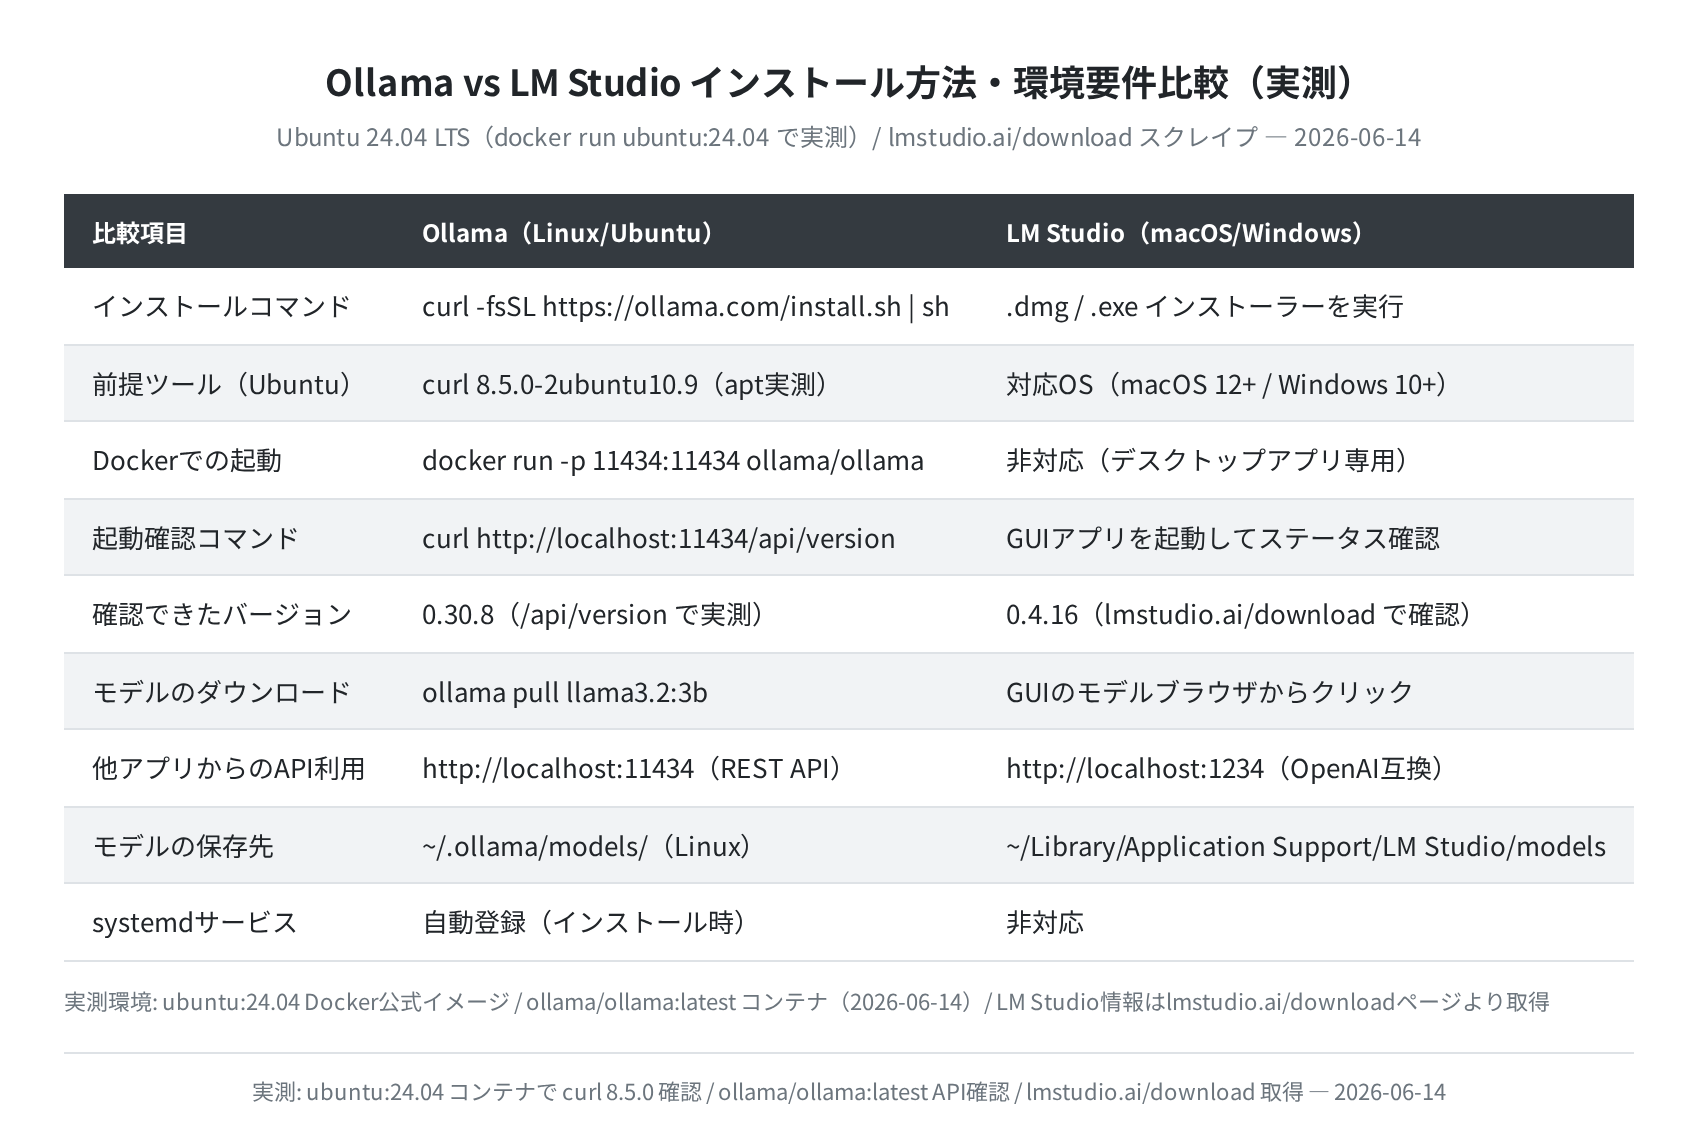Image resolution: width=1698 pixels, height=1148 pixels.
Task: Click the footnote starting '実測環境: ubuntu:24.04'
Action: (807, 1002)
